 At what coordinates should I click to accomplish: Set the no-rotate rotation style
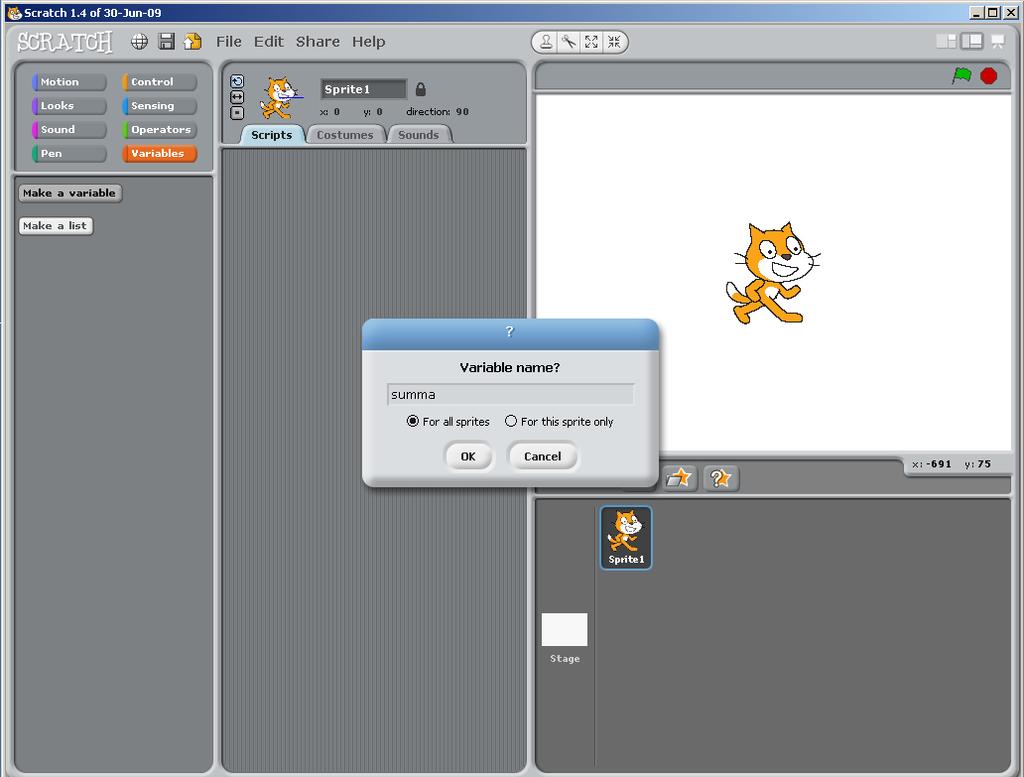(237, 112)
